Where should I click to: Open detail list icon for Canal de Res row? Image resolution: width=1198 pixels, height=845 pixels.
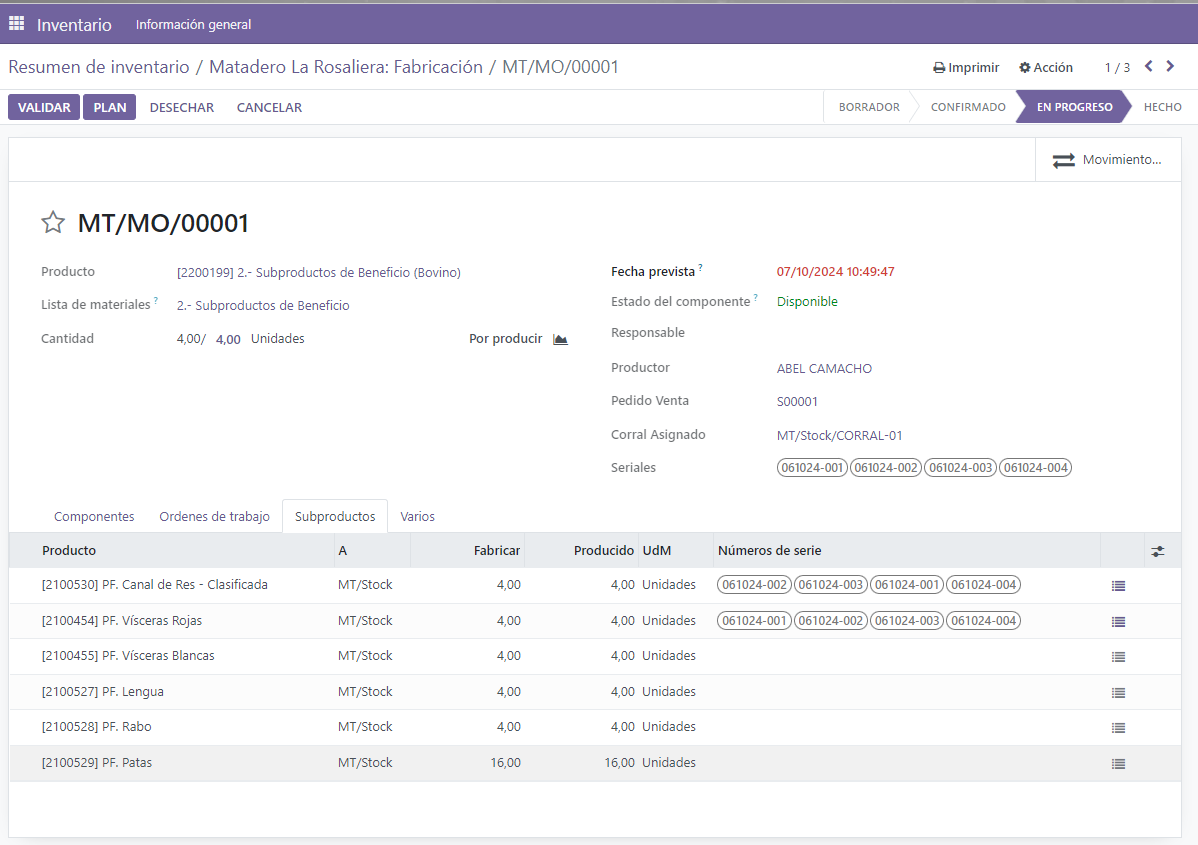pyautogui.click(x=1119, y=586)
